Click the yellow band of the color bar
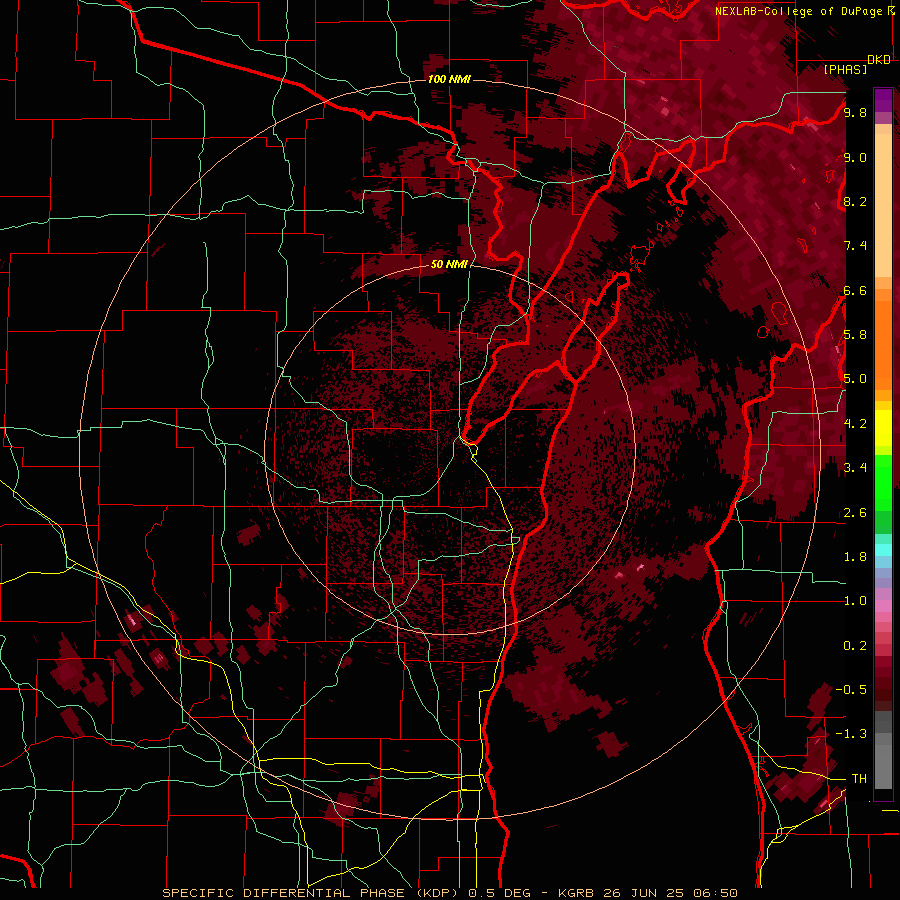Image resolution: width=900 pixels, height=900 pixels. point(883,428)
